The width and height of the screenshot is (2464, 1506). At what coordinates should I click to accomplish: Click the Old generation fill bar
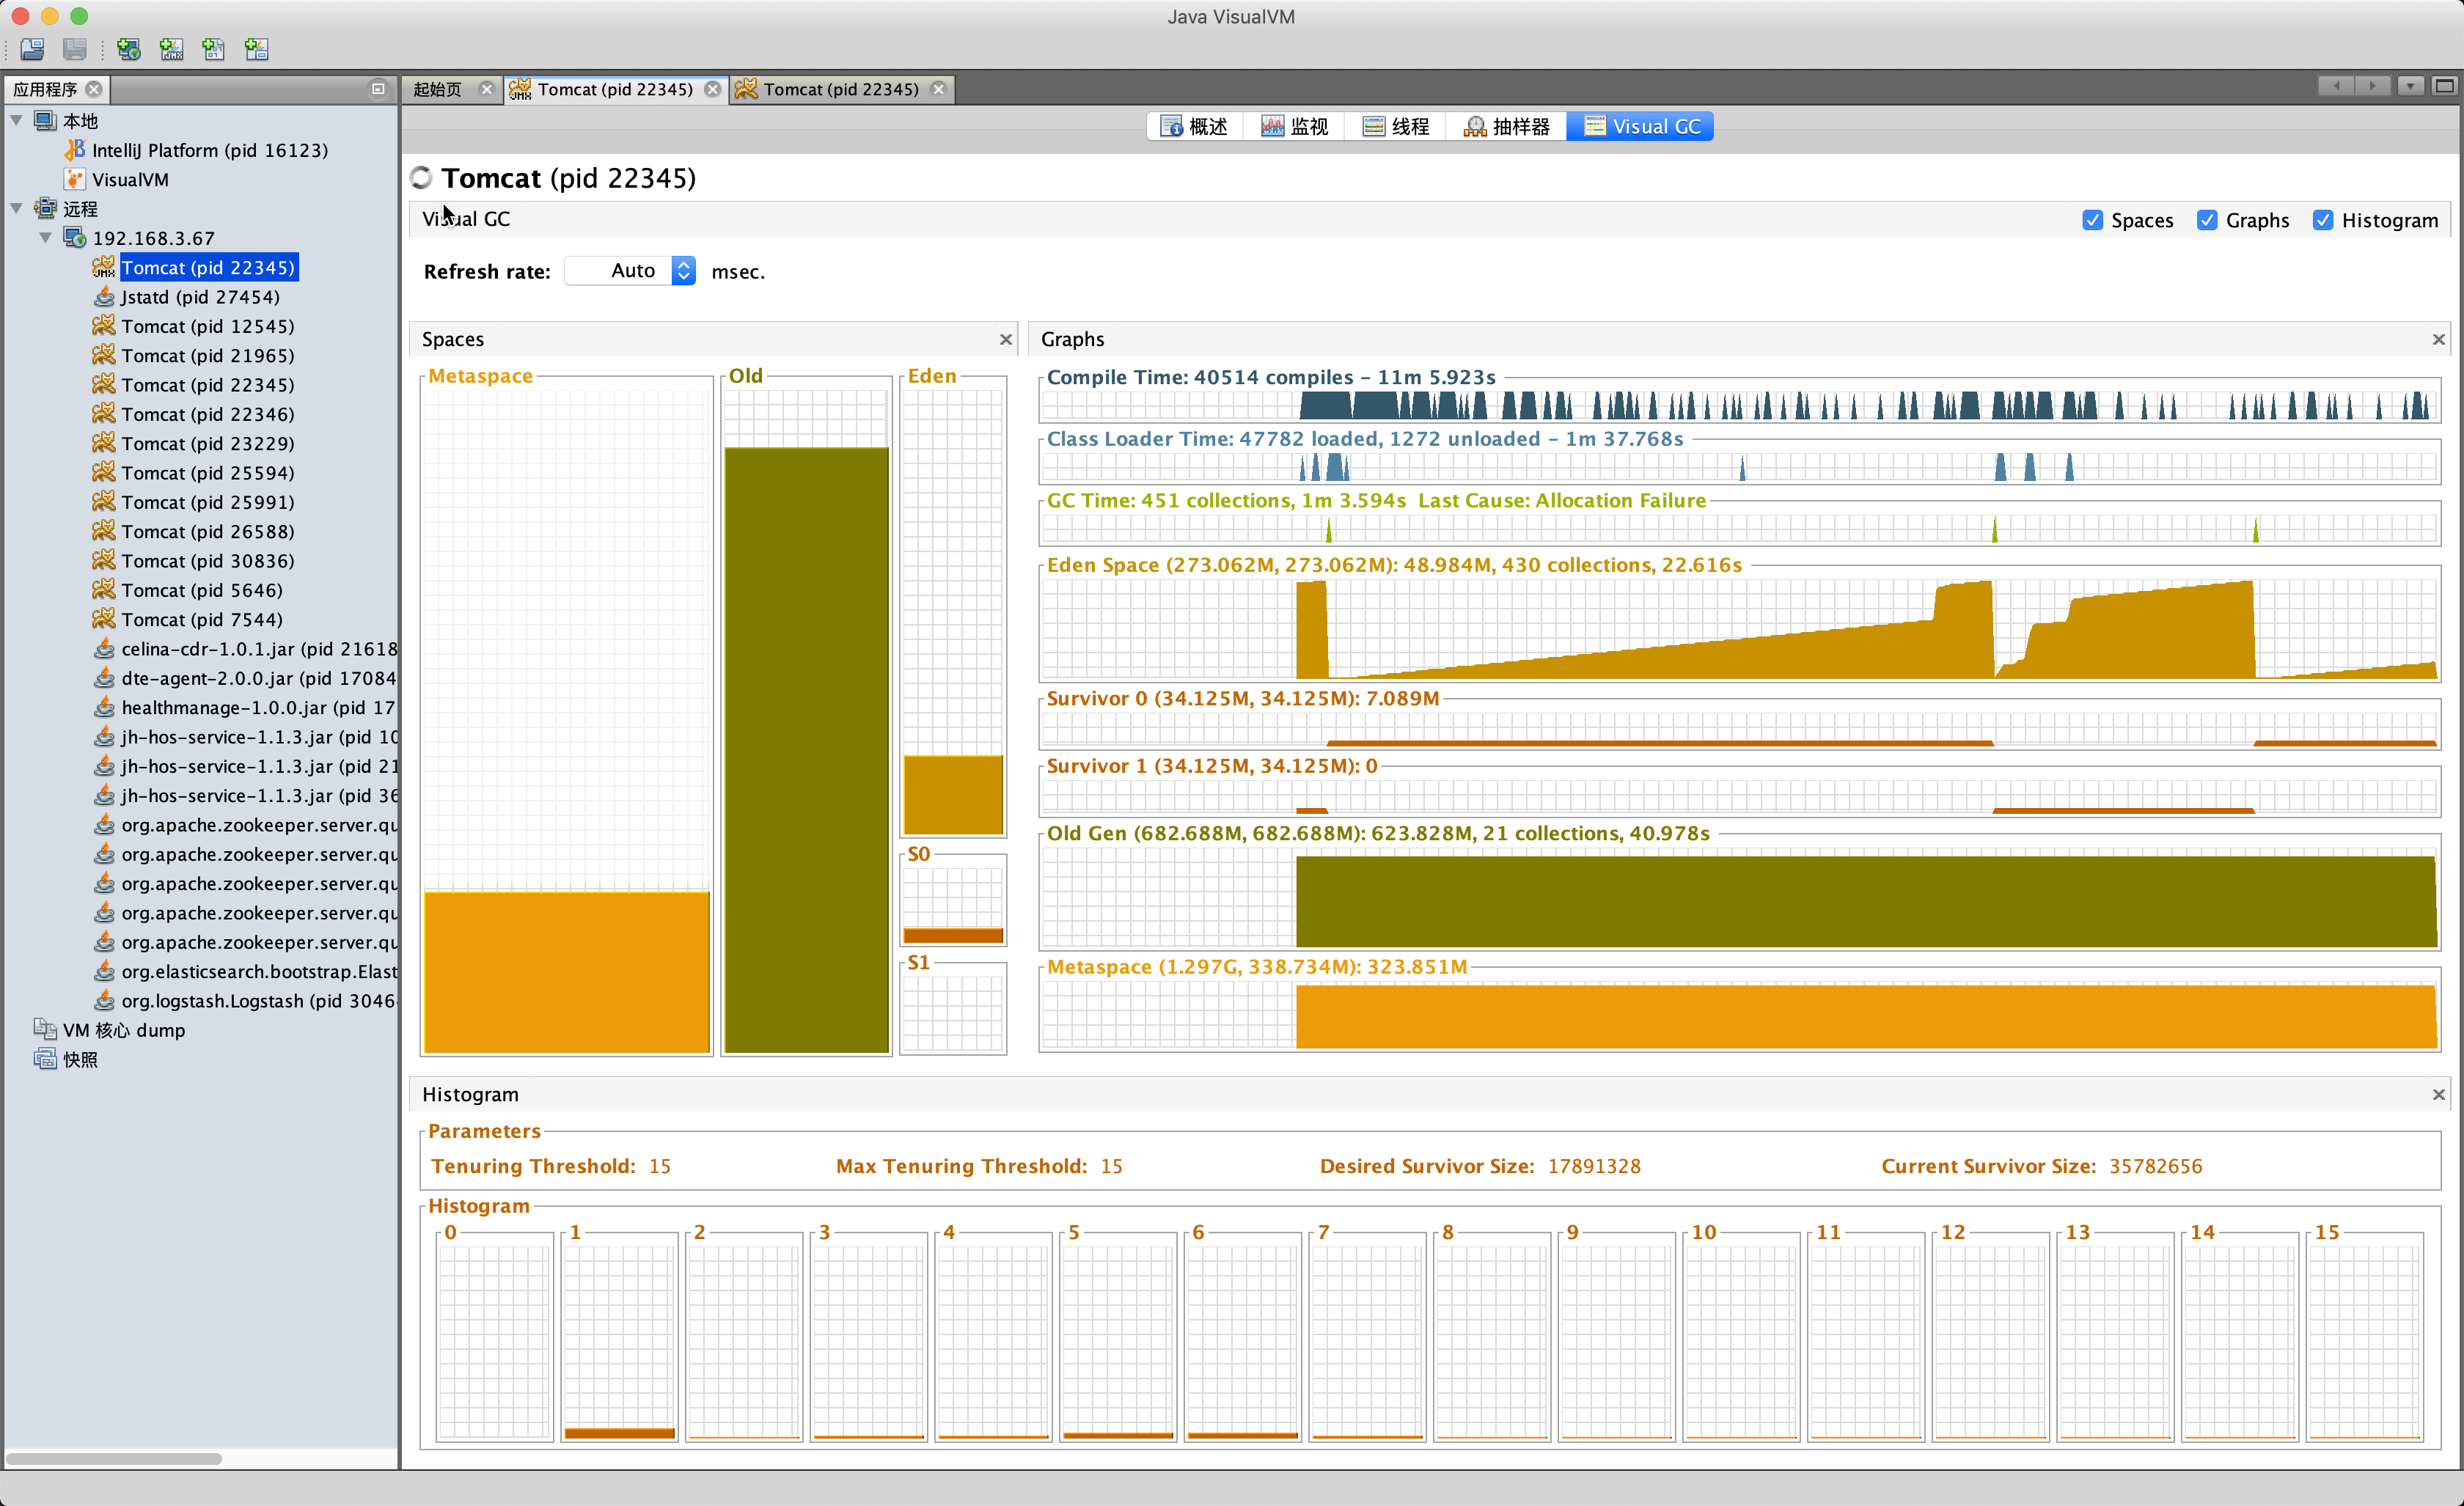[x=806, y=750]
